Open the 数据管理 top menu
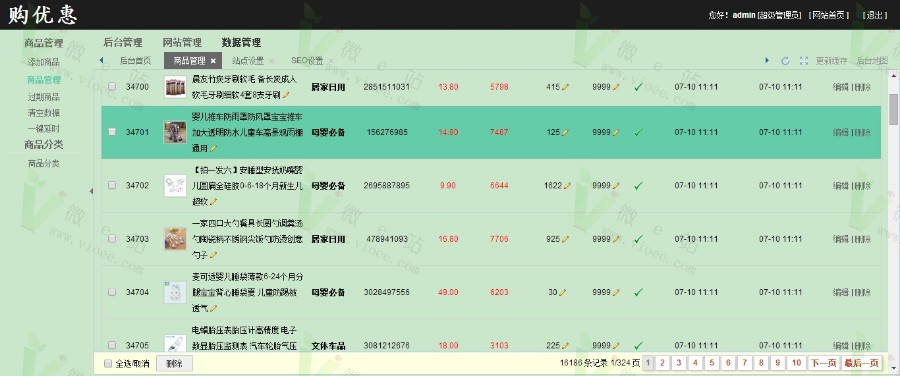Image resolution: width=900 pixels, height=376 pixels. [x=241, y=42]
